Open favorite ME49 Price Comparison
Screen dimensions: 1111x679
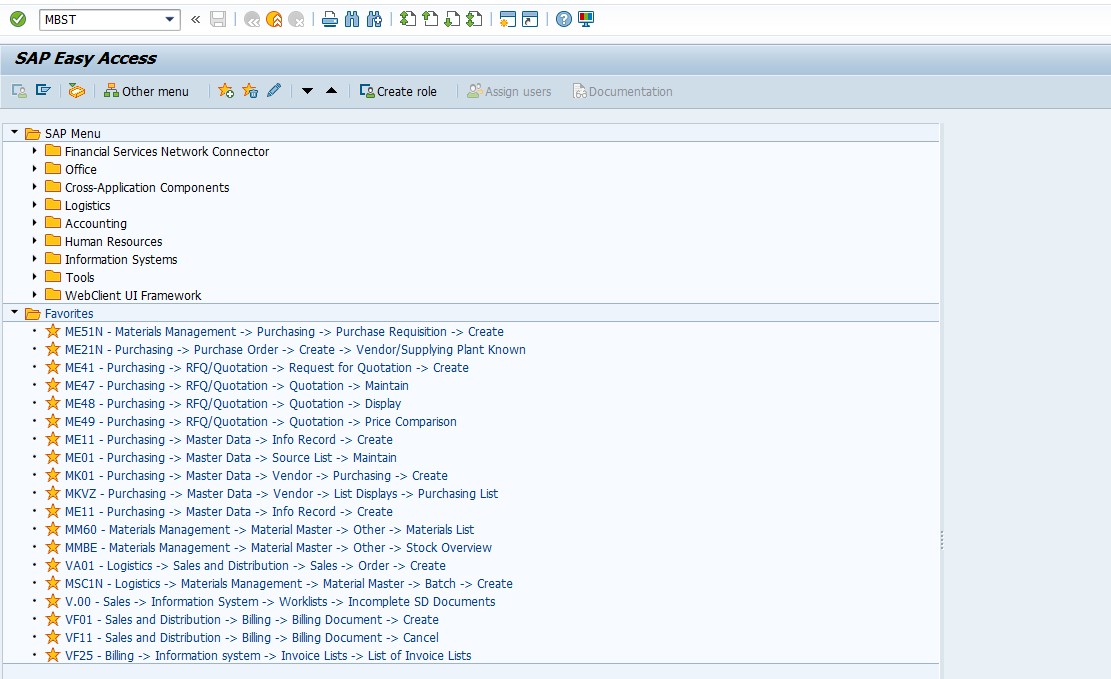261,422
